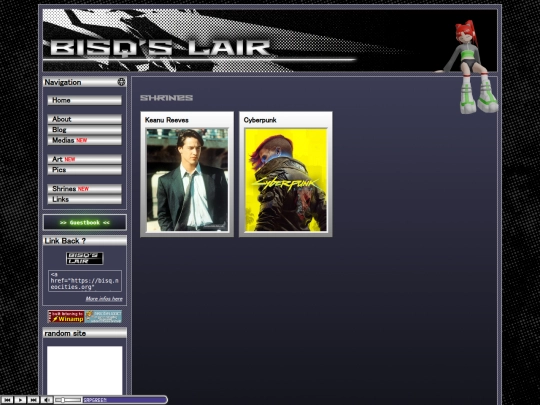Adjust the music player volume slider

[68, 400]
